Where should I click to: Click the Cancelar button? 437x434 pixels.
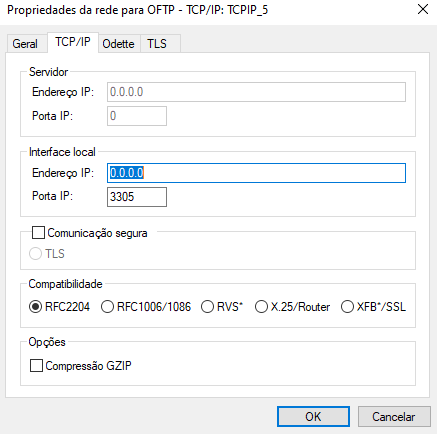394,416
